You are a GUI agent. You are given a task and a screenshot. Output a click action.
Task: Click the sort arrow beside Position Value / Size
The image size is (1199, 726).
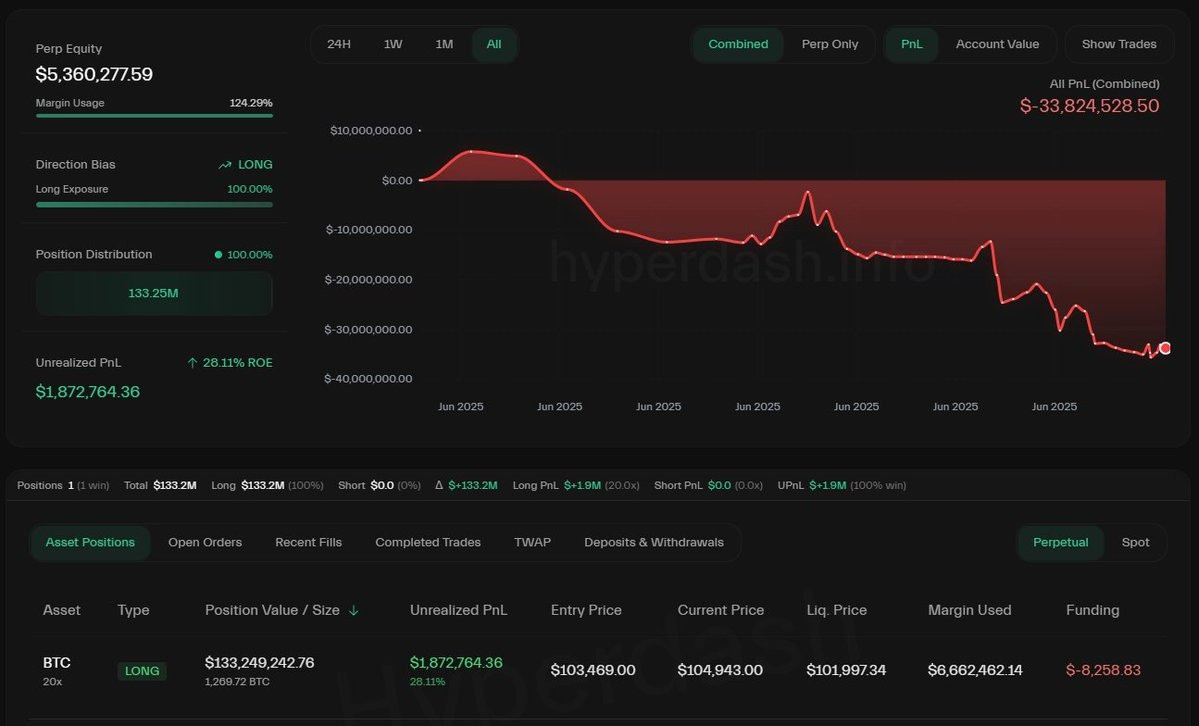[x=353, y=610]
